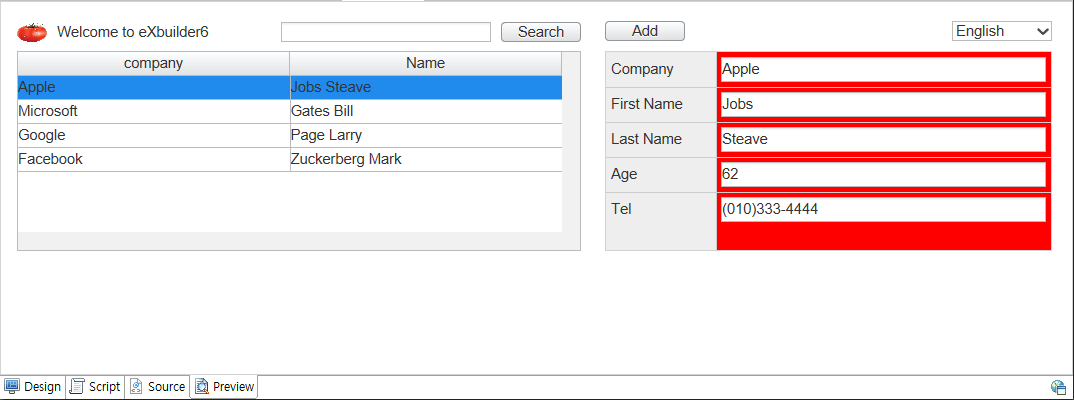This screenshot has width=1074, height=400.
Task: Open the English language dropdown
Action: [1001, 31]
